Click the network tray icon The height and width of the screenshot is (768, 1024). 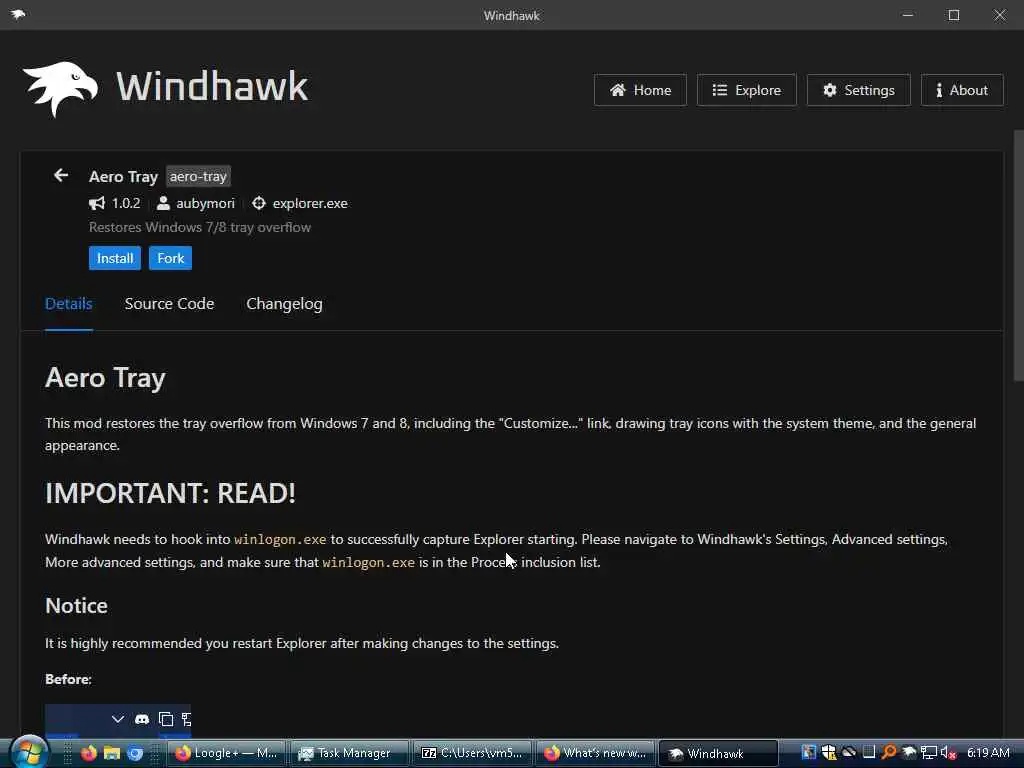[929, 752]
